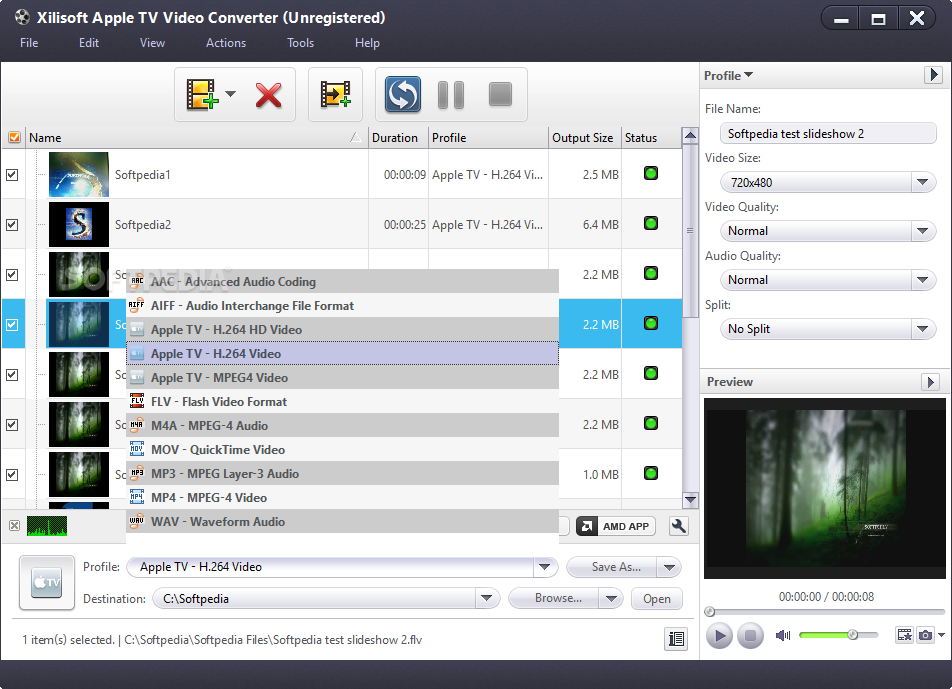
Task: Close the audio waveform panel
Action: click(x=15, y=526)
